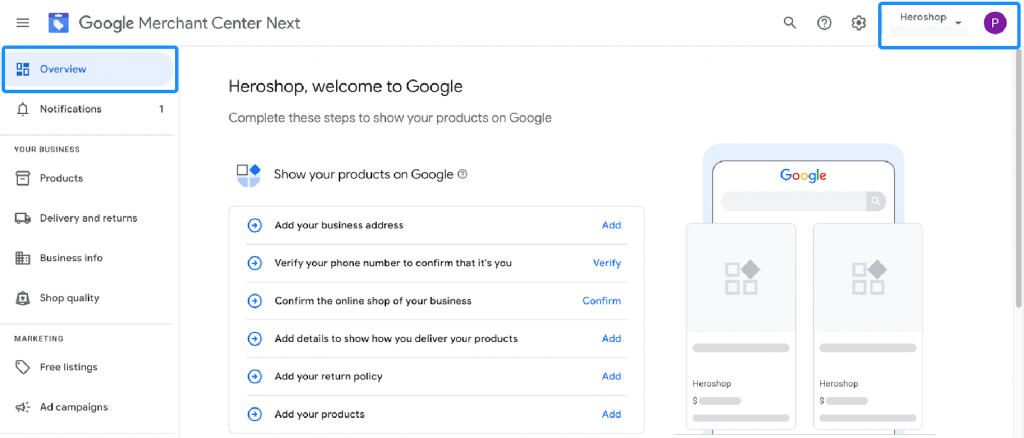Open Shop quality page

[x=69, y=298]
